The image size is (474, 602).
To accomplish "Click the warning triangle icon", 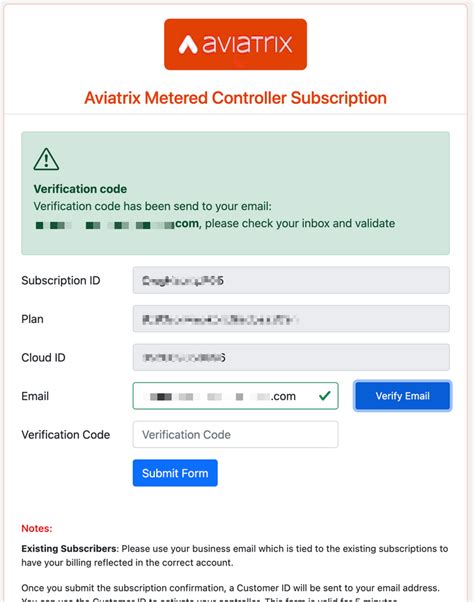I will (46, 159).
